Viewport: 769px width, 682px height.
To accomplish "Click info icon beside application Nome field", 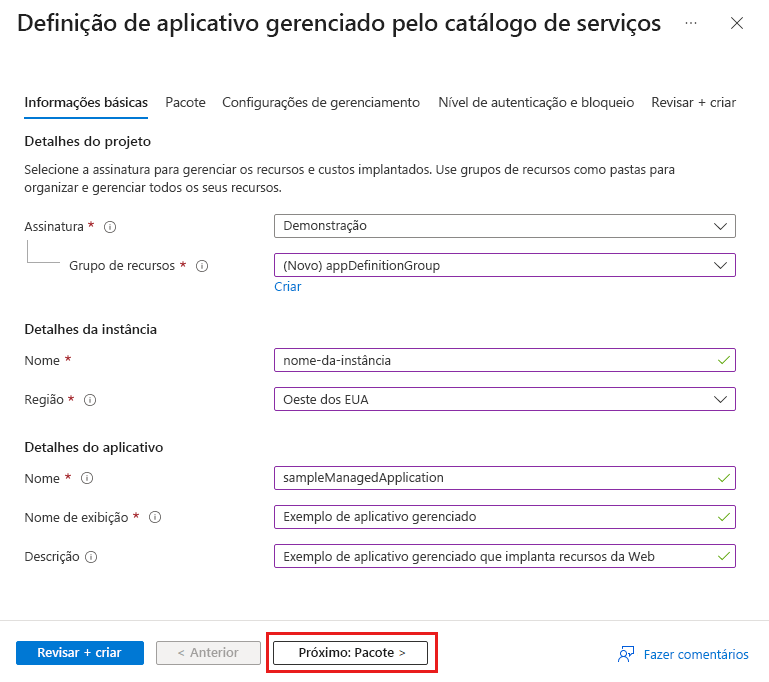I will [x=86, y=479].
